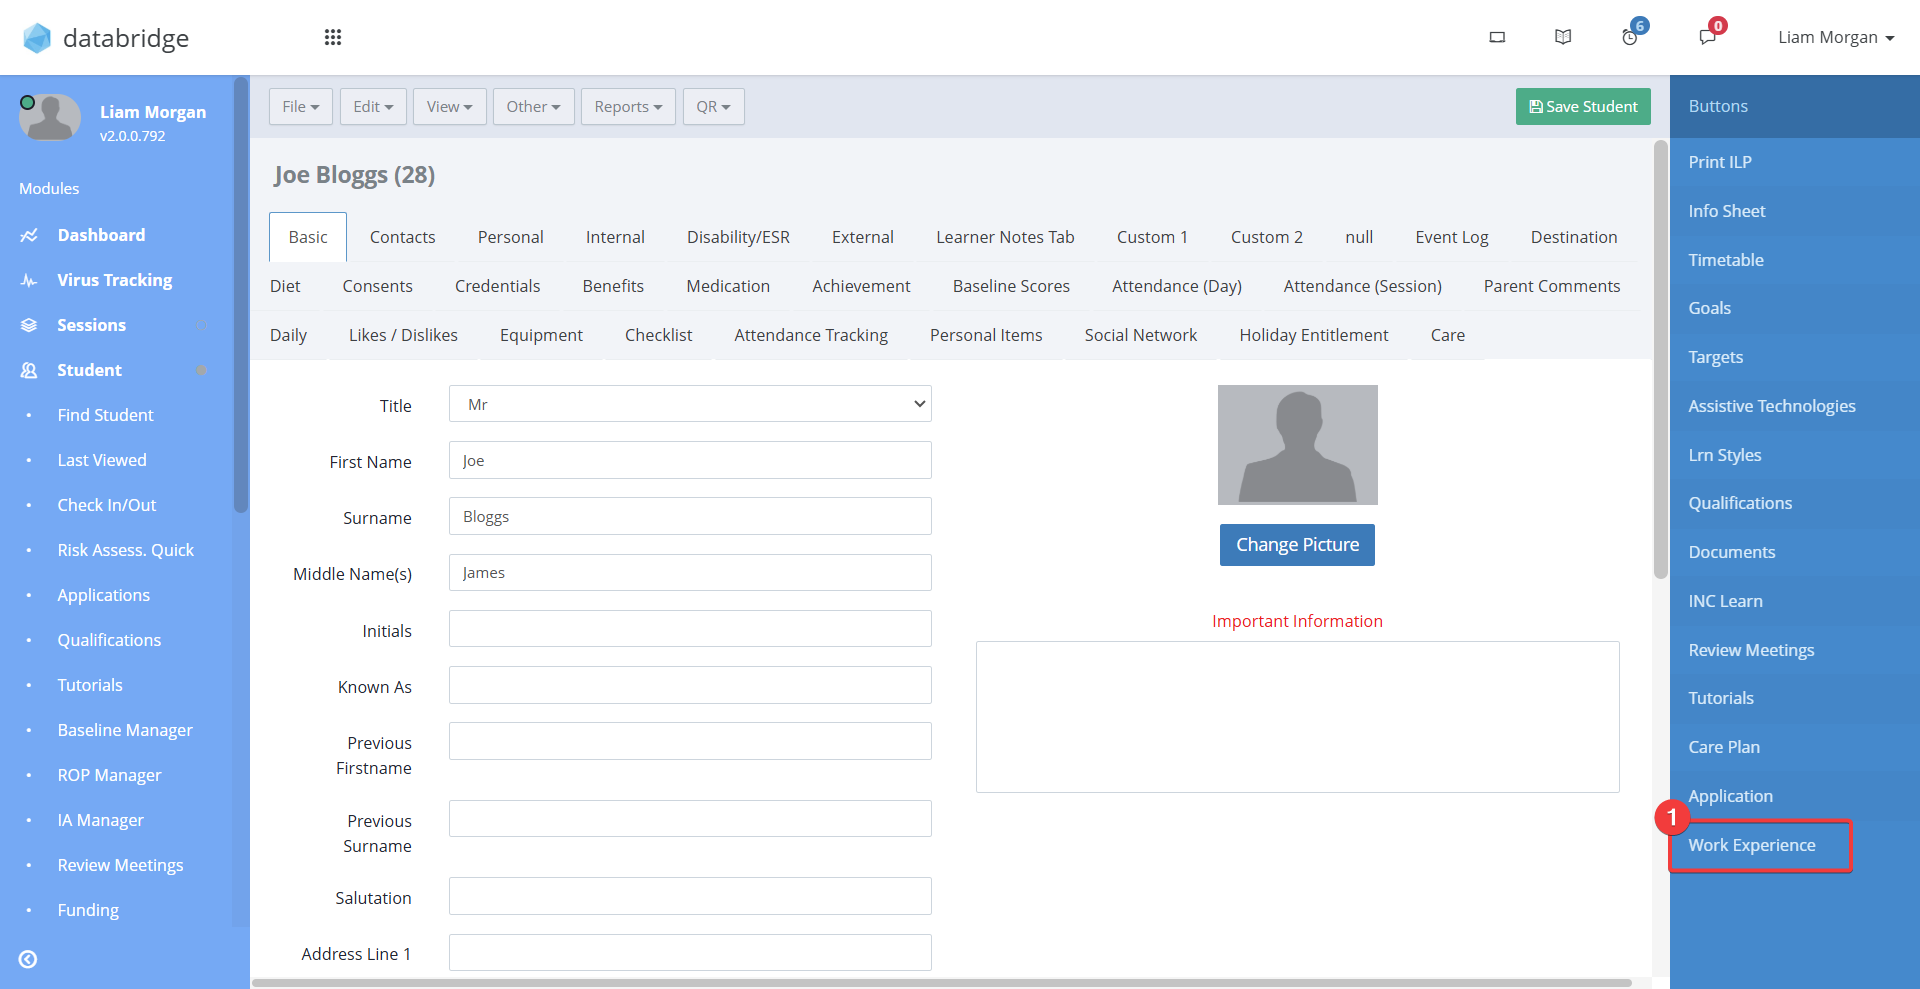Viewport: 1920px width, 989px height.
Task: Open Baseline Manager in sidebar
Action: [x=125, y=730]
